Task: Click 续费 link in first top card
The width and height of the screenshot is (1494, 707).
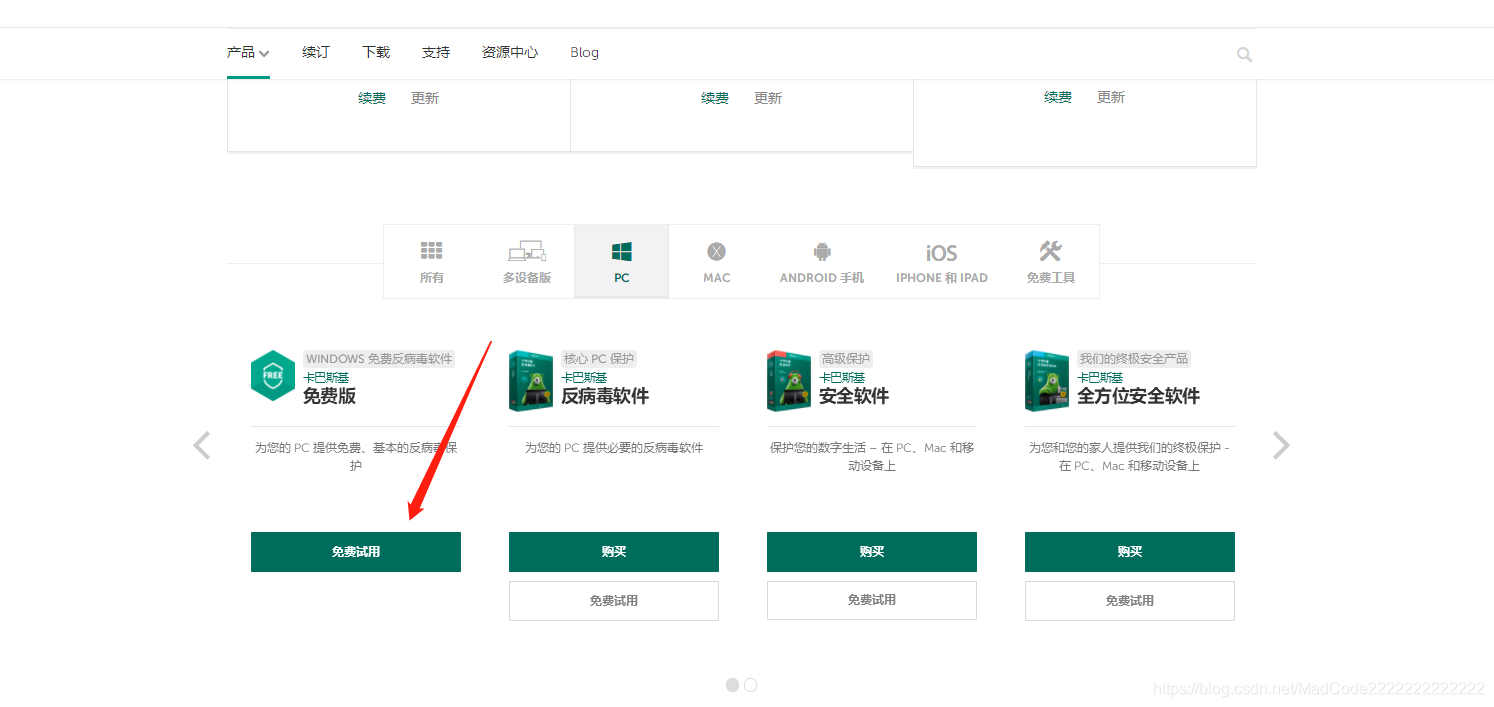Action: tap(372, 98)
